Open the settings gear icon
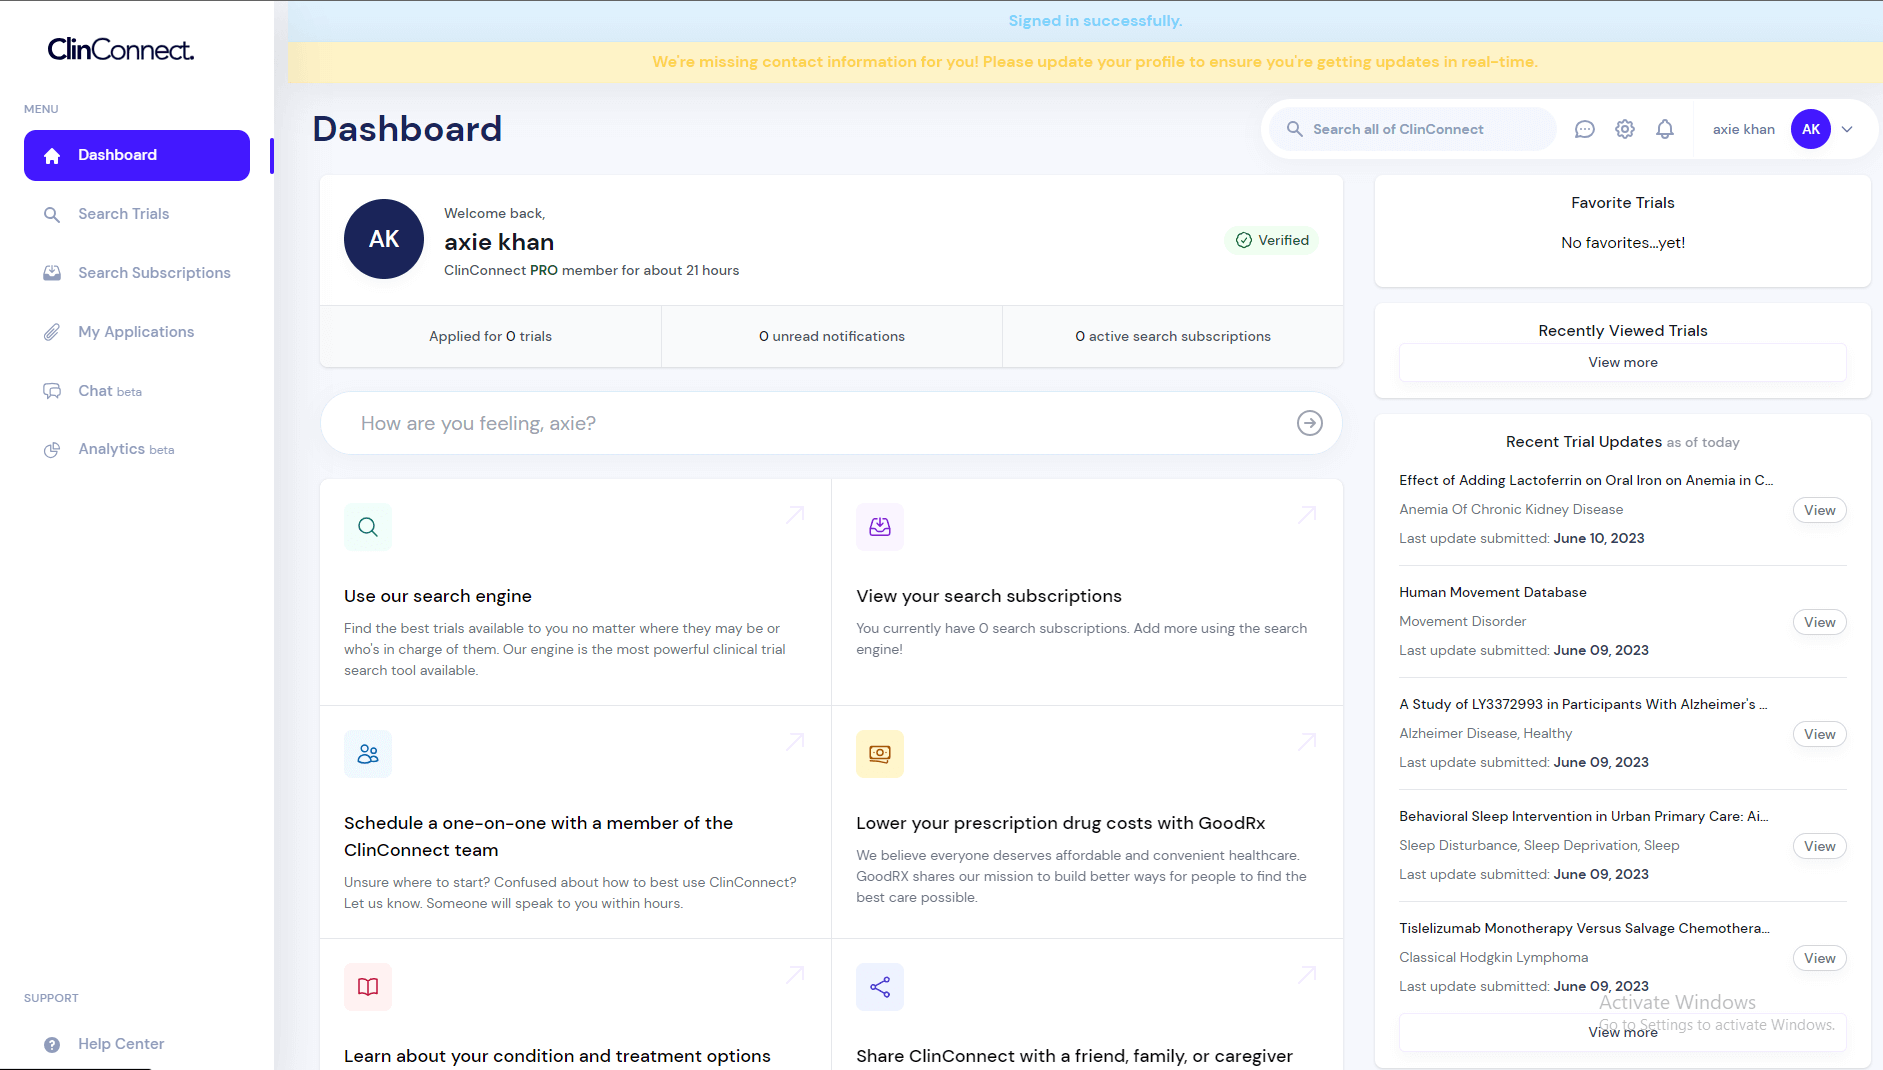Image resolution: width=1883 pixels, height=1070 pixels. tap(1625, 129)
